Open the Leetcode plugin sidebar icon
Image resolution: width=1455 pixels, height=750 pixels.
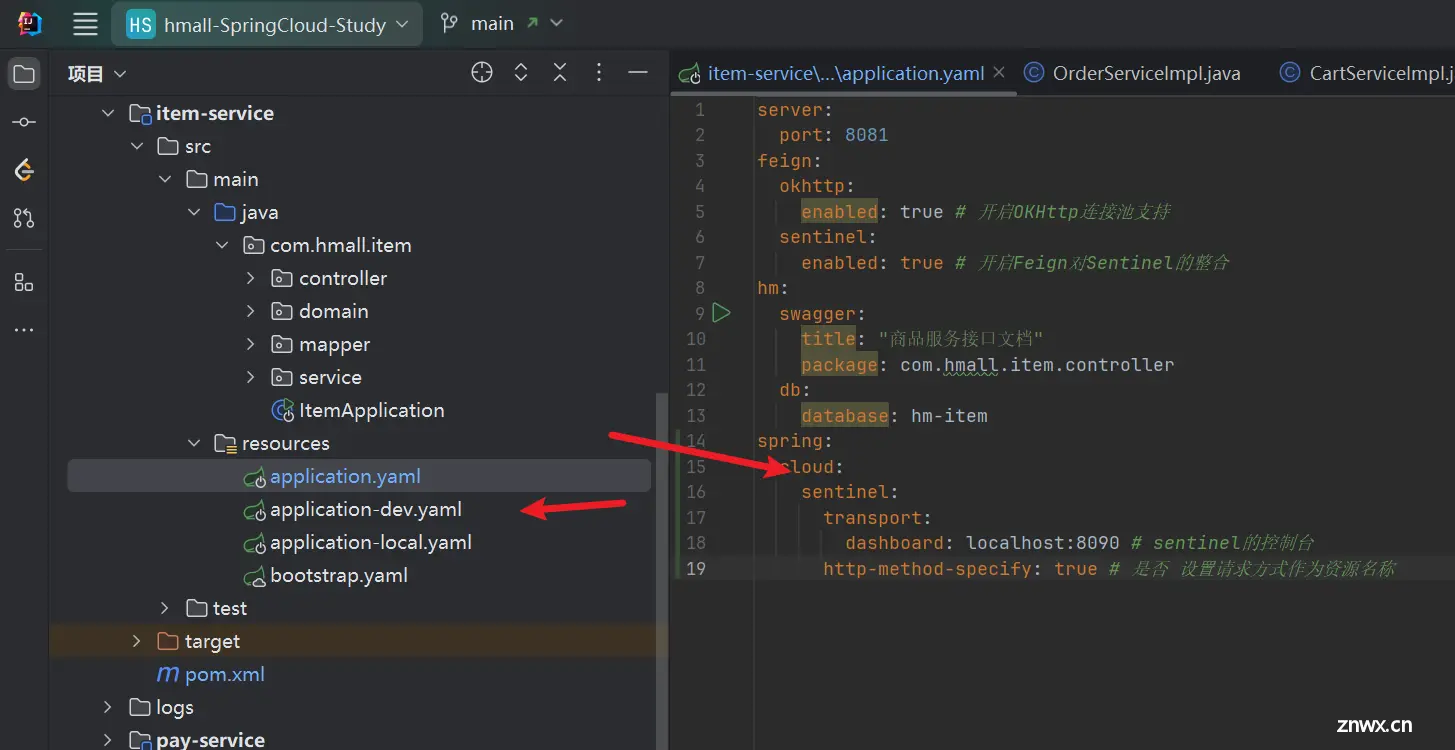pyautogui.click(x=25, y=170)
